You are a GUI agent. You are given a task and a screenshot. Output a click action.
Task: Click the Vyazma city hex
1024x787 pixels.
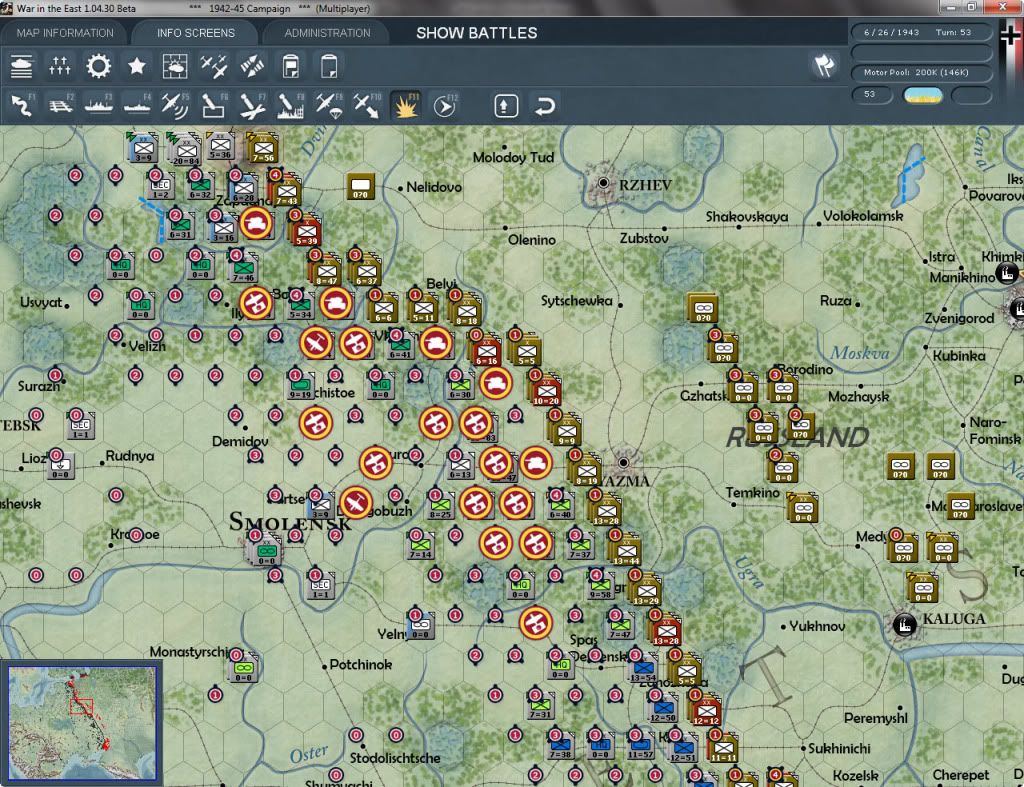click(624, 462)
